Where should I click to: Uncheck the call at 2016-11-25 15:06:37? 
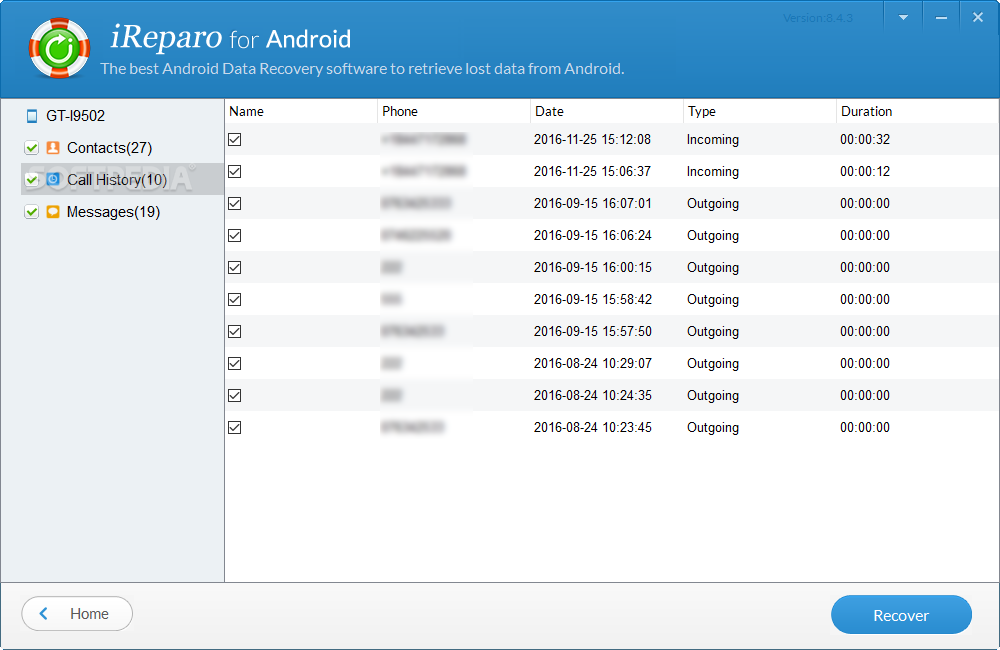[235, 171]
